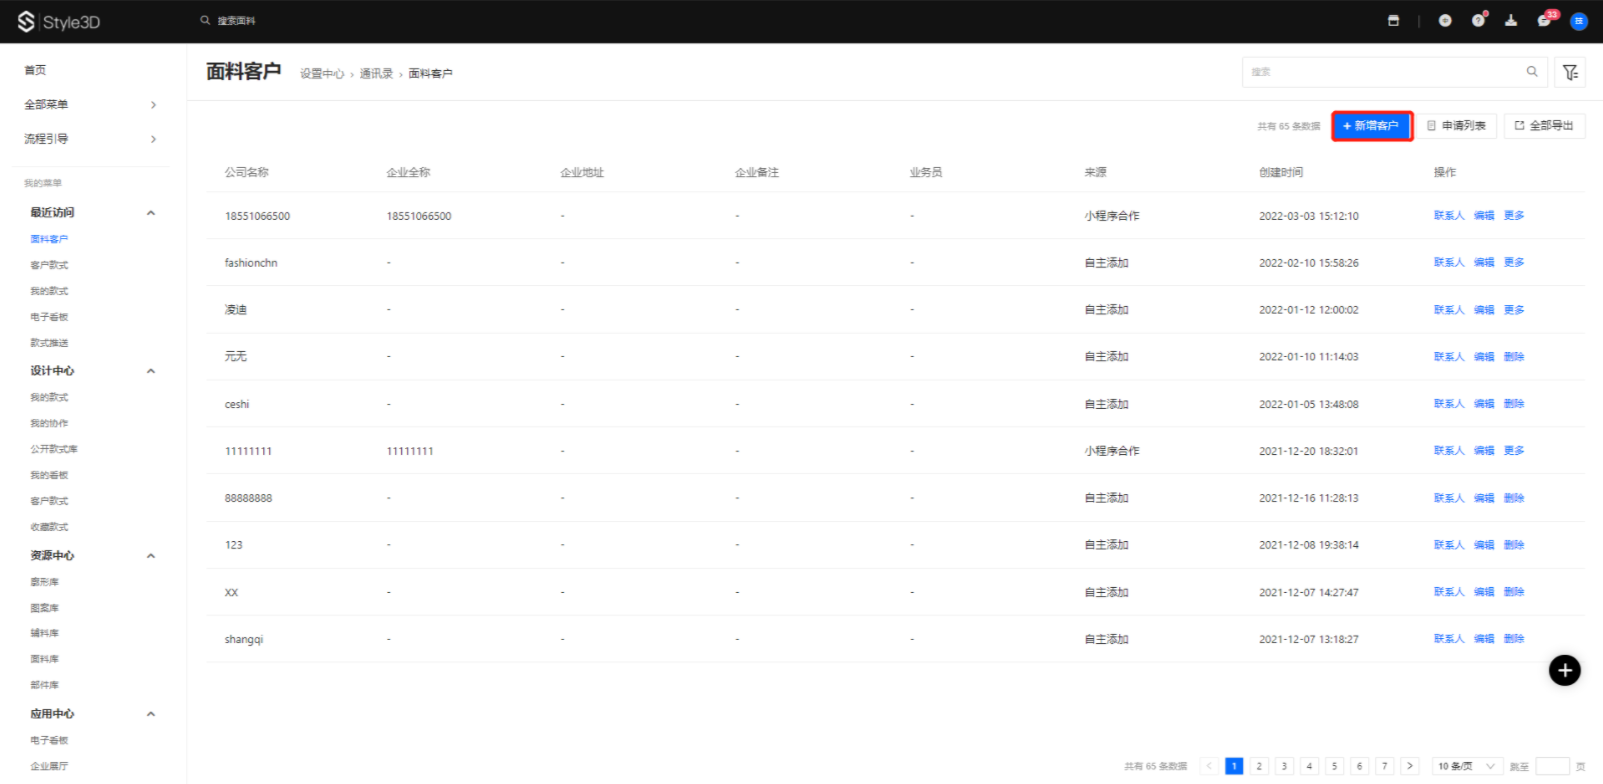The height and width of the screenshot is (784, 1603).
Task: Select 客户款式 under 最近访问
Action: (49, 265)
